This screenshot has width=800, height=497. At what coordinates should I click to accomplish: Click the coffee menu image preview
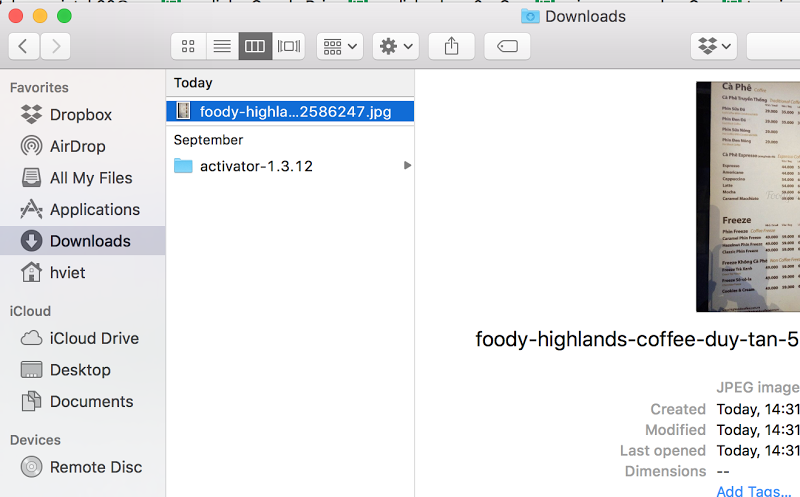748,196
